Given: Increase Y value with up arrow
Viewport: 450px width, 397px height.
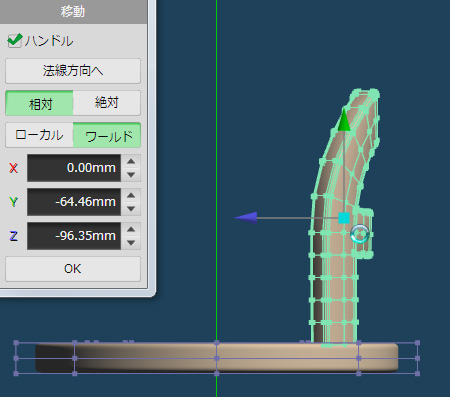Looking at the screenshot, I should [131, 195].
